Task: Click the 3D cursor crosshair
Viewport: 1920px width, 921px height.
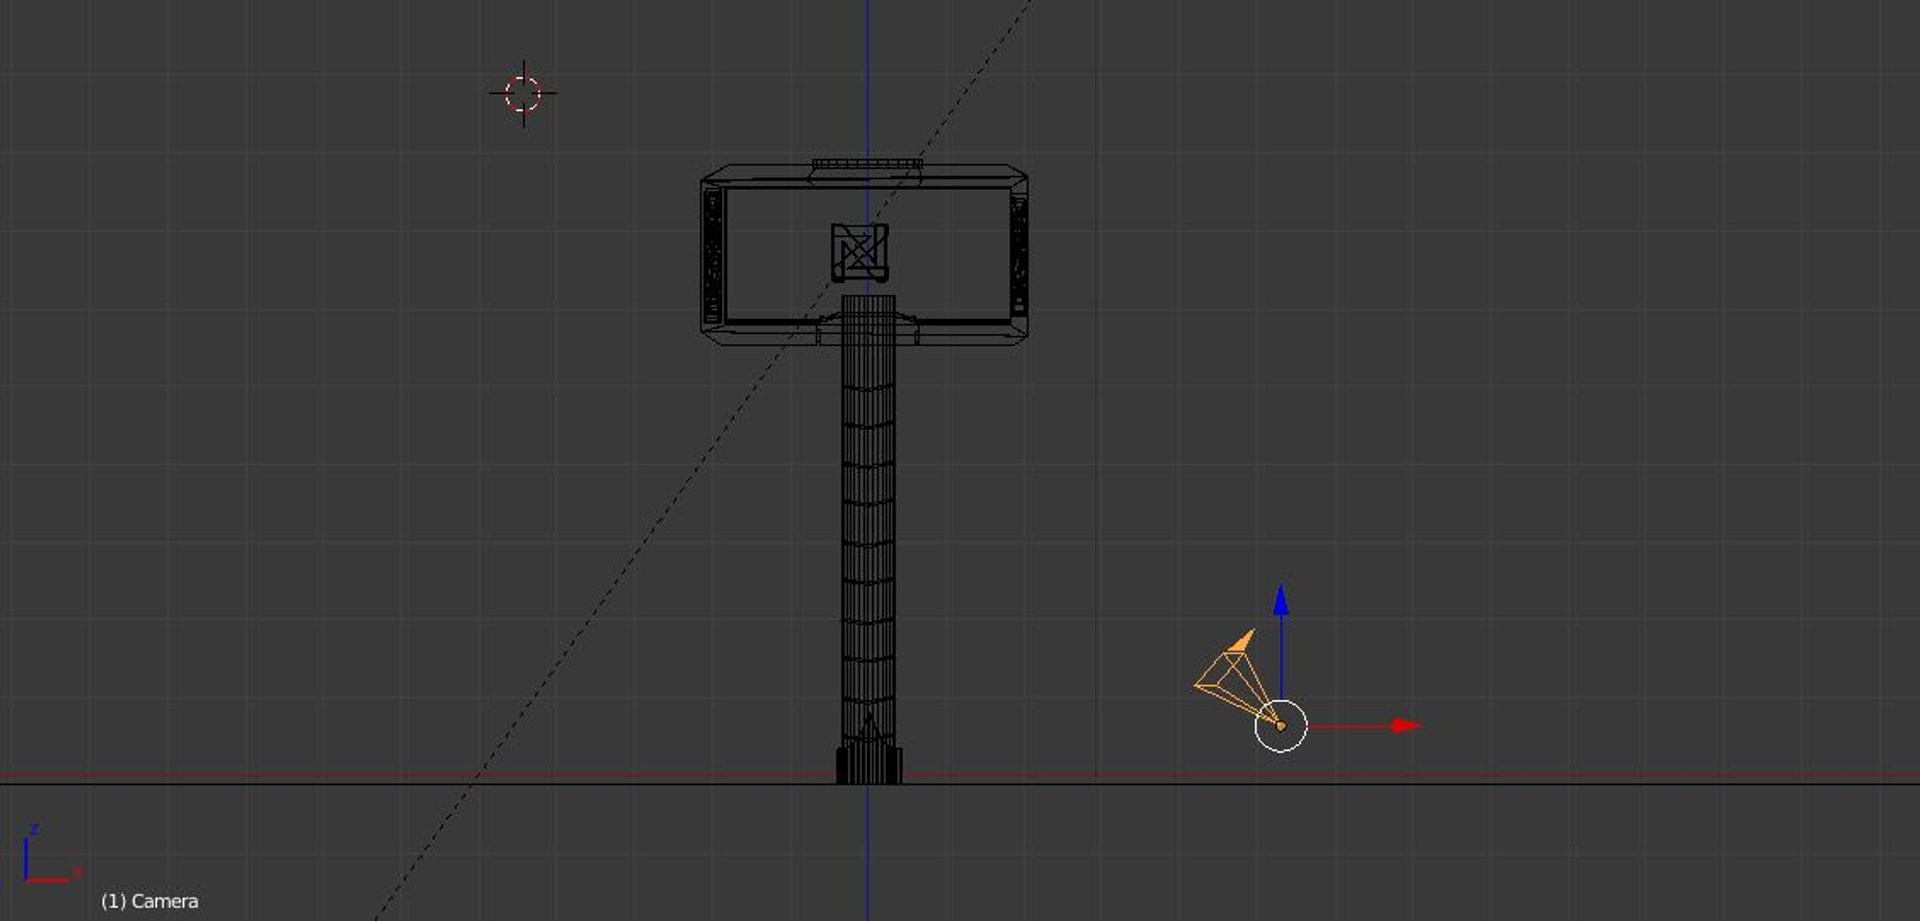Action: 523,94
